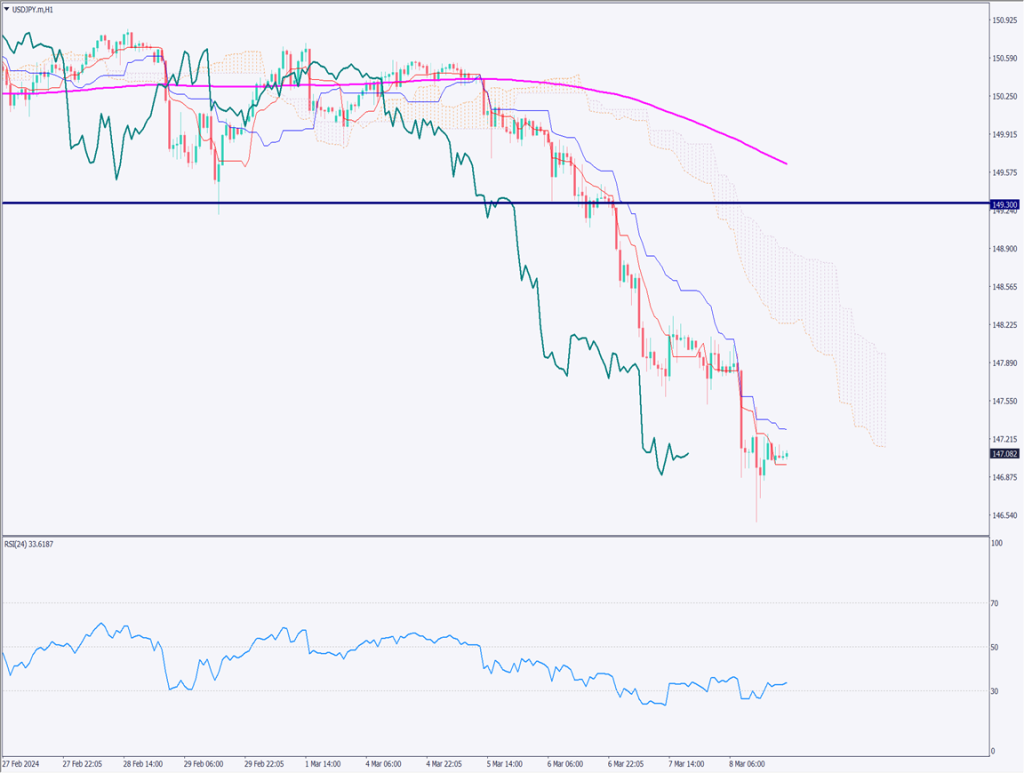Image resolution: width=1024 pixels, height=773 pixels.
Task: Click the 147.550 price scale value
Action: [x=1004, y=401]
